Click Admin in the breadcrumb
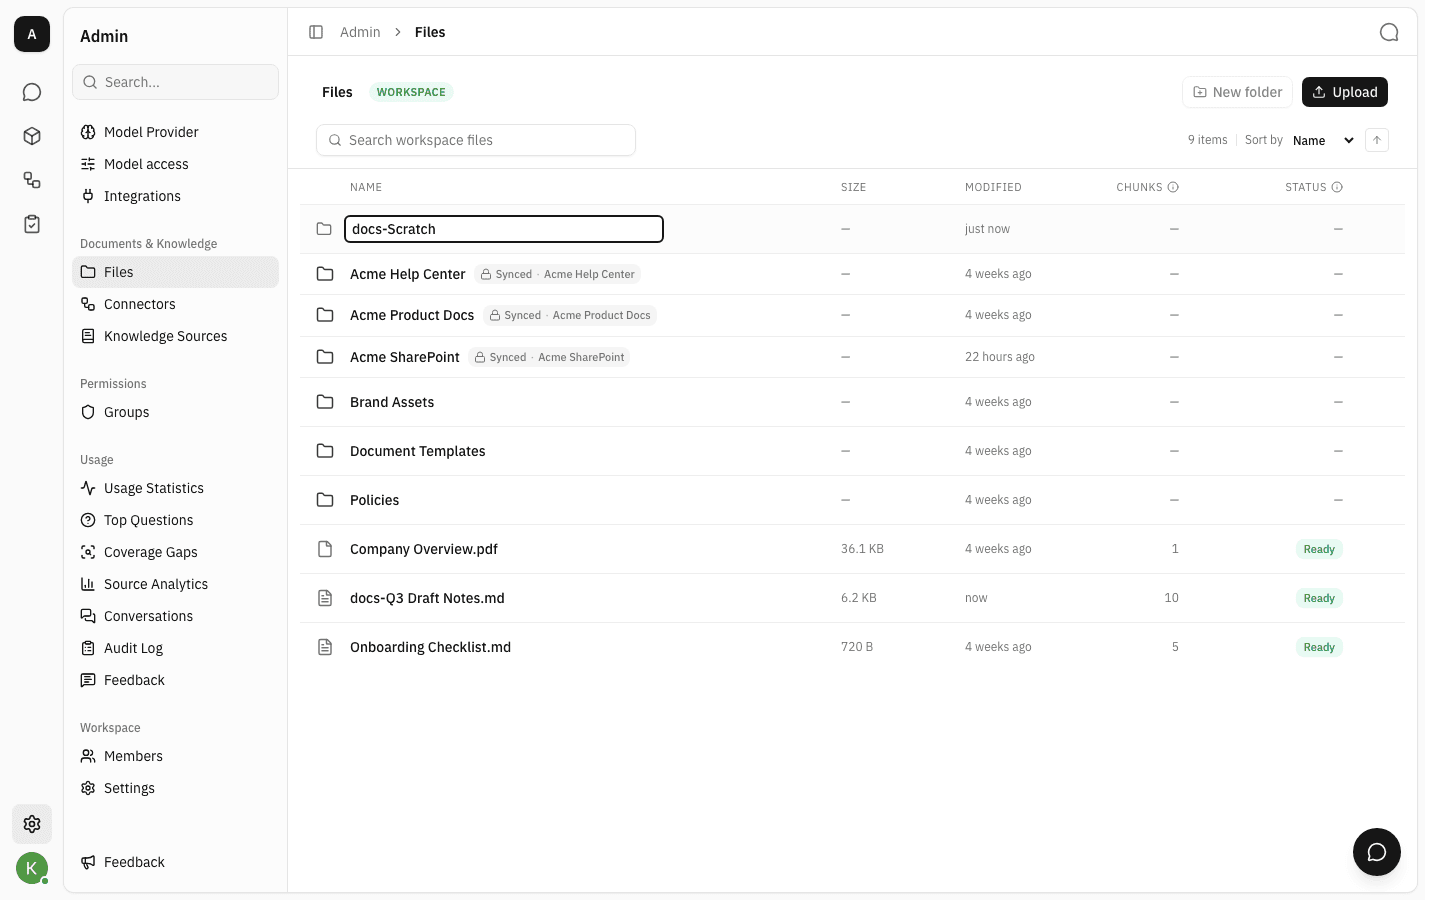This screenshot has width=1440, height=900. coord(360,32)
